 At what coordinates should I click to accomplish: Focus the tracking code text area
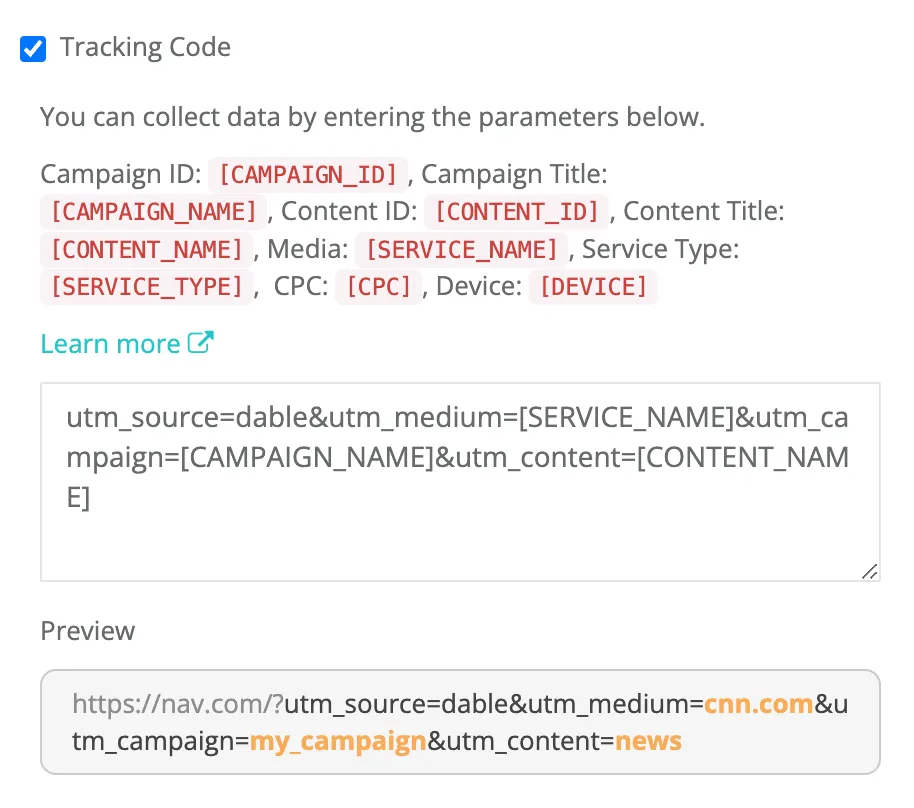pyautogui.click(x=460, y=520)
